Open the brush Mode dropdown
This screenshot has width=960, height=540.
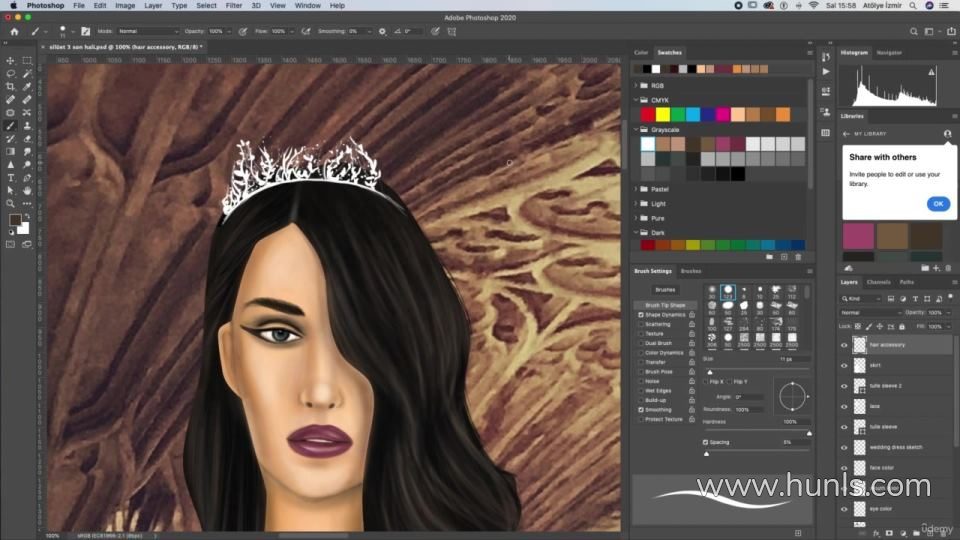click(x=147, y=31)
